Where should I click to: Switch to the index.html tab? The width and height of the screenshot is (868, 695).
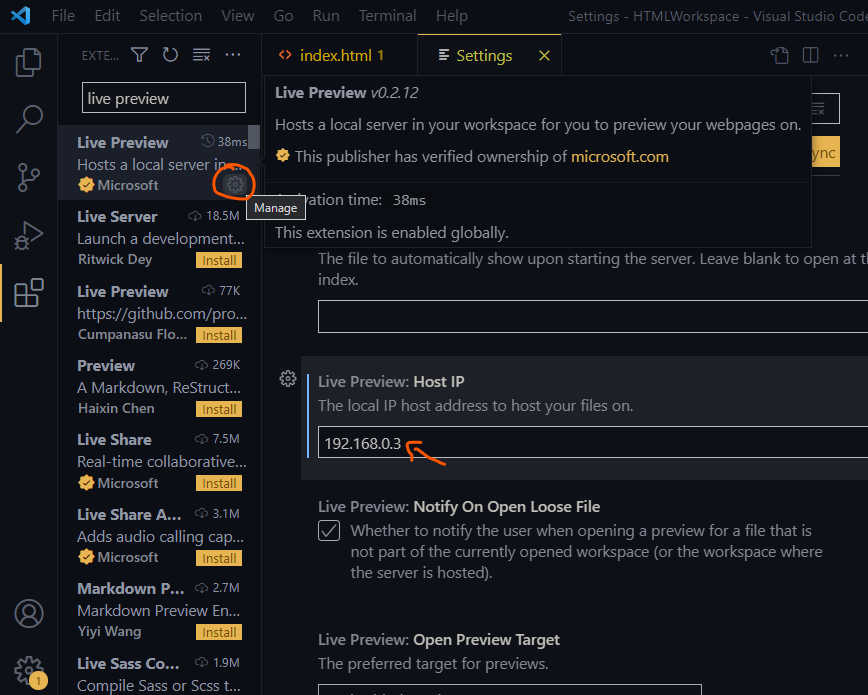click(x=339, y=55)
